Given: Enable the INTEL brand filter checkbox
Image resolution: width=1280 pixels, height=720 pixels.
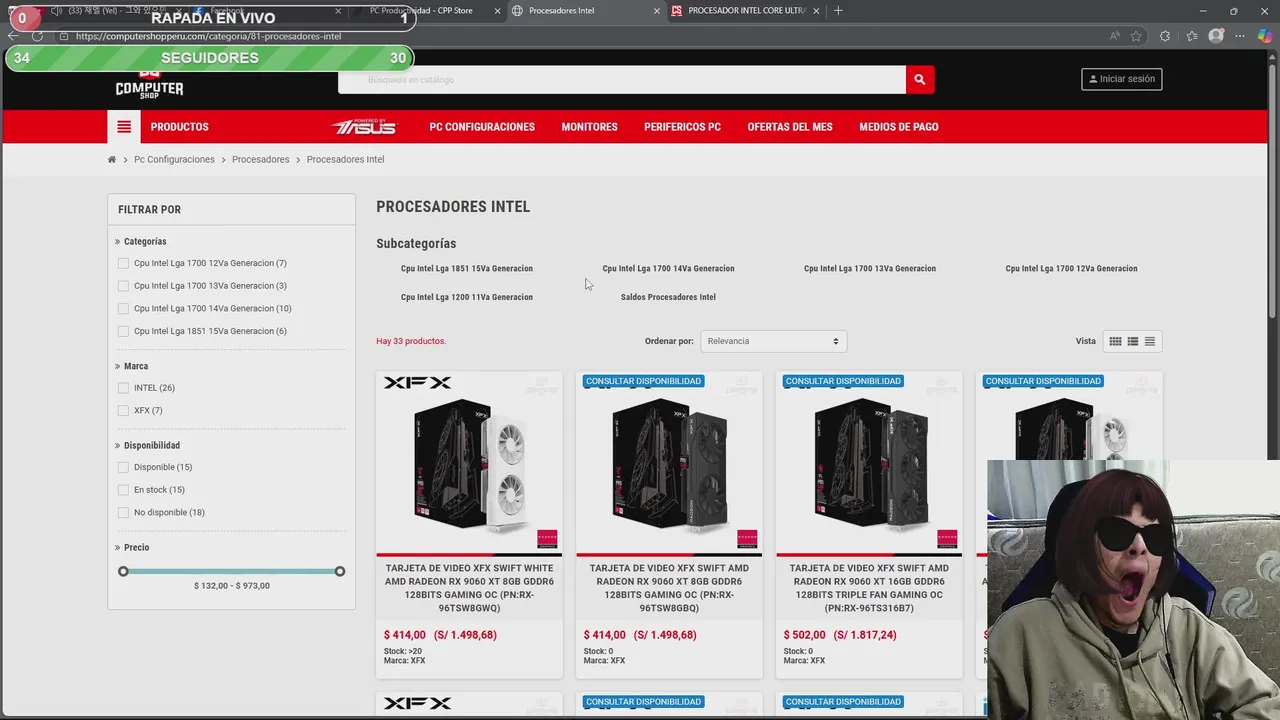Looking at the screenshot, I should click(x=123, y=388).
